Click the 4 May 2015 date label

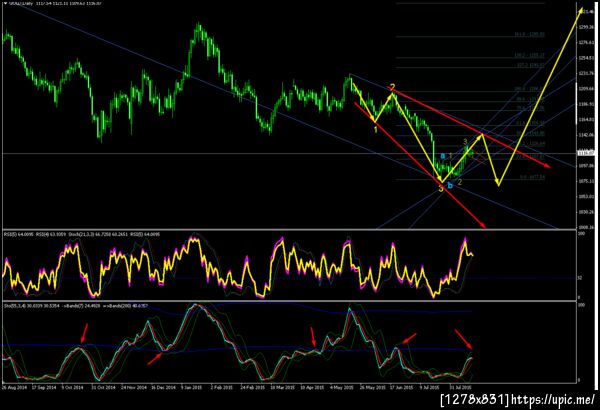pyautogui.click(x=341, y=387)
